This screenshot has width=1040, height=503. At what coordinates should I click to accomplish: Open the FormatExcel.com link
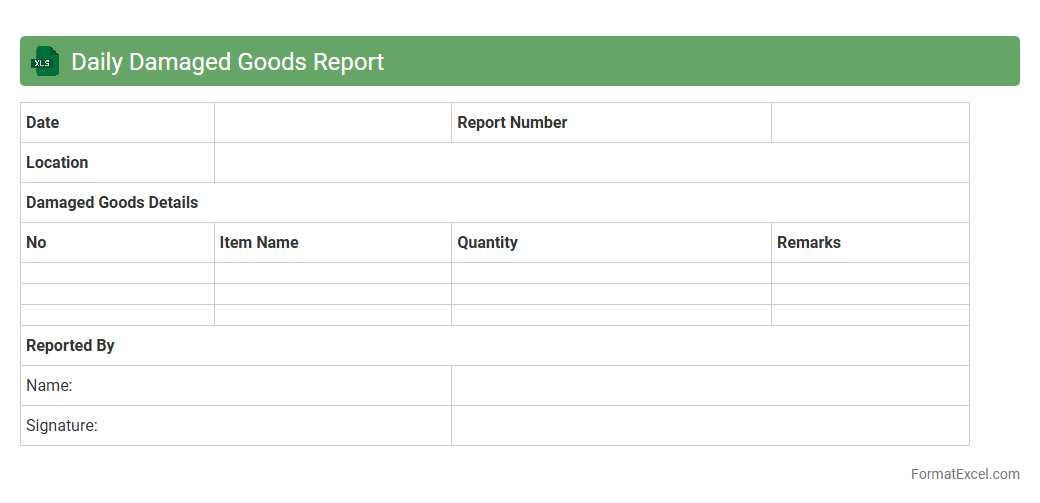[964, 474]
